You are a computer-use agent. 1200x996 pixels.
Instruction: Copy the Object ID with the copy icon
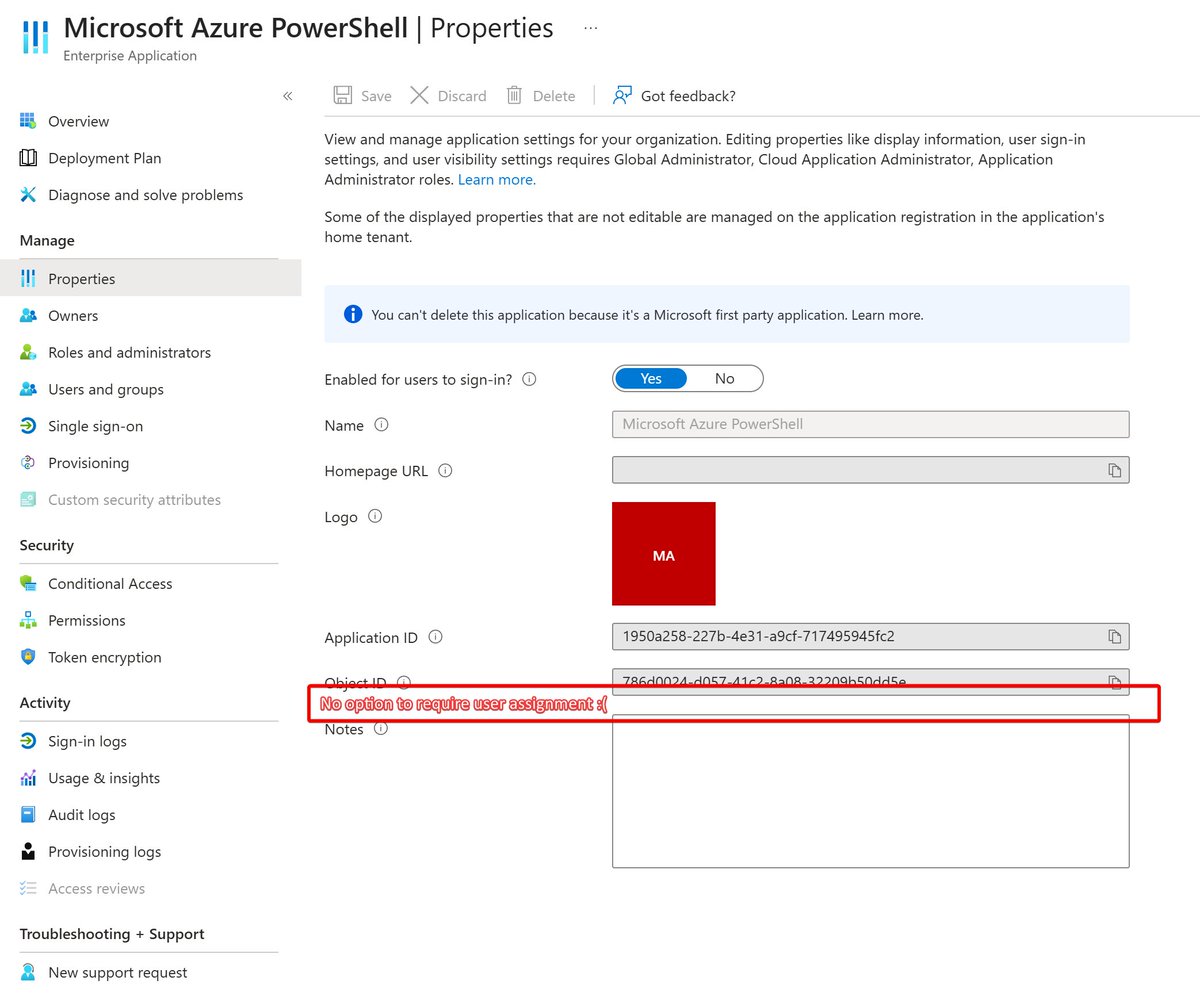[1115, 682]
